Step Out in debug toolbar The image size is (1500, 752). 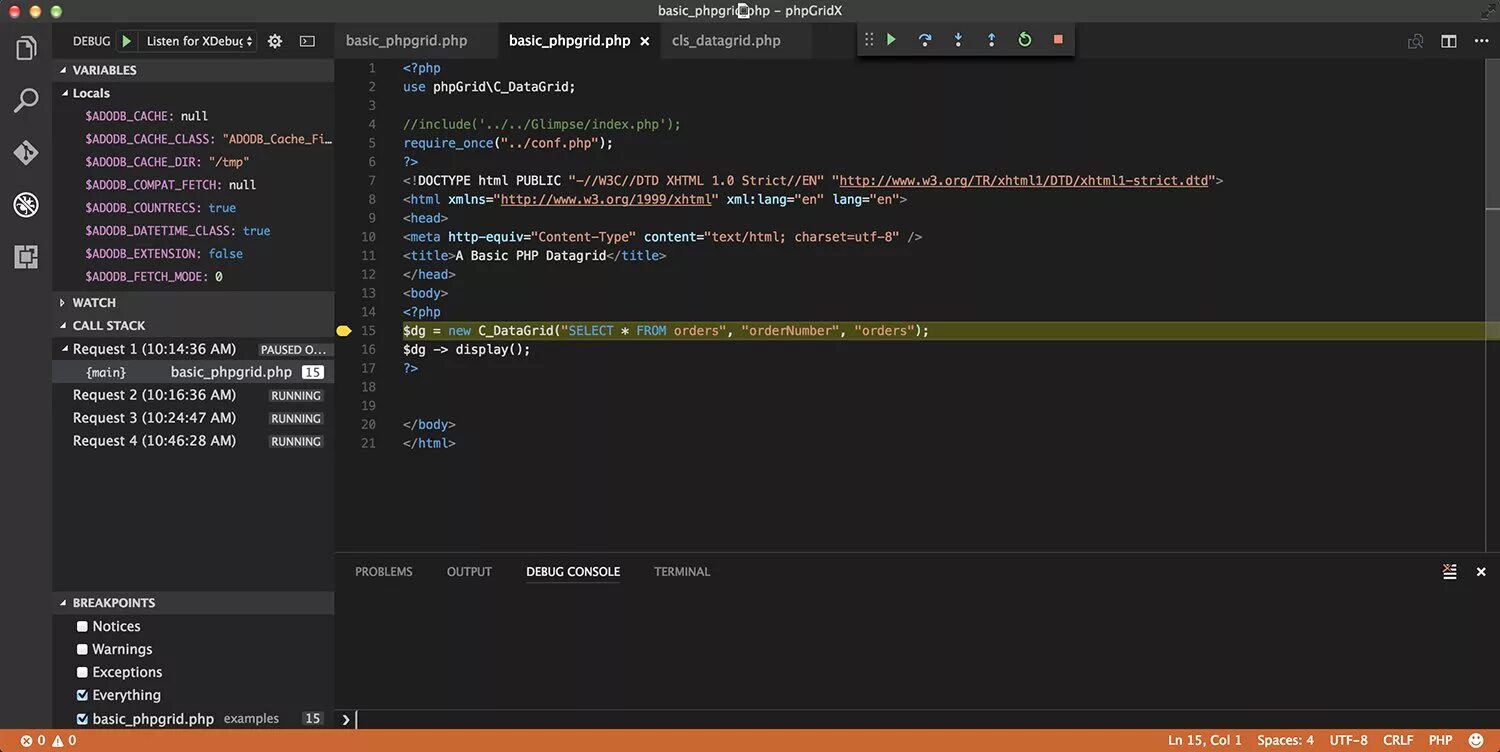991,40
